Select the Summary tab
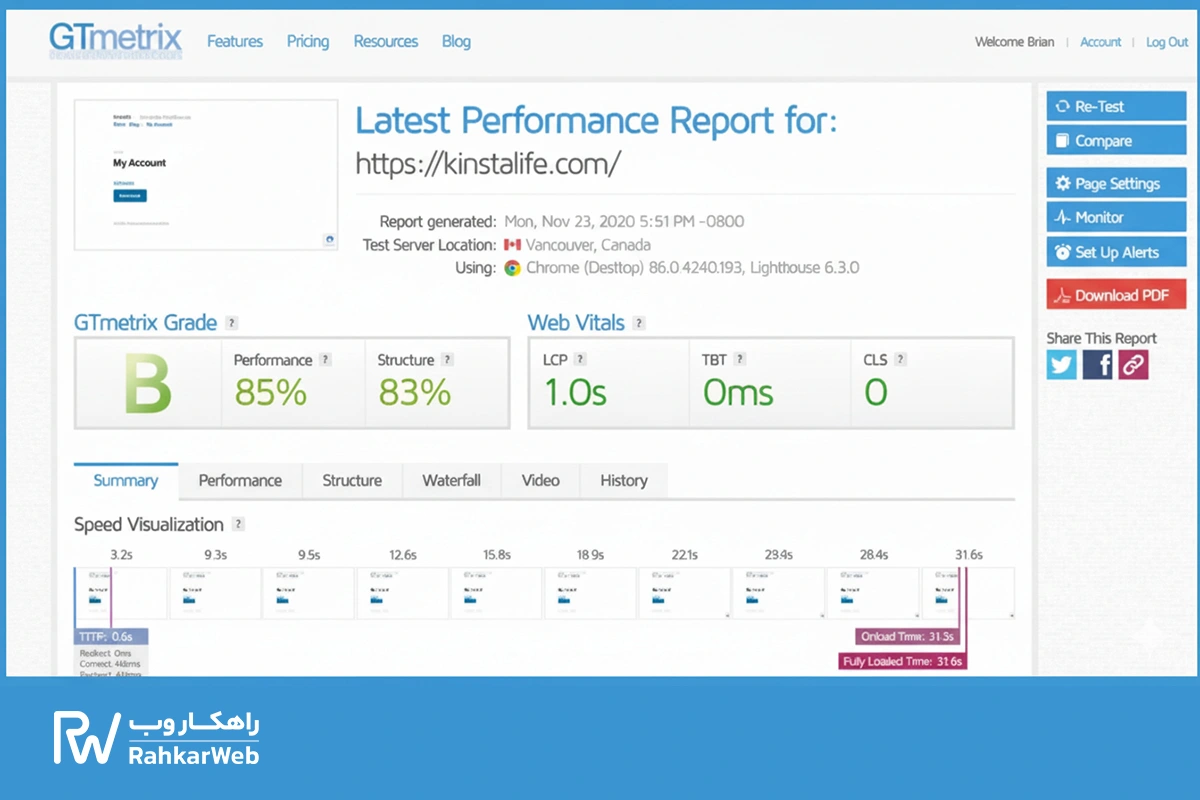This screenshot has height=800, width=1200. 126,481
